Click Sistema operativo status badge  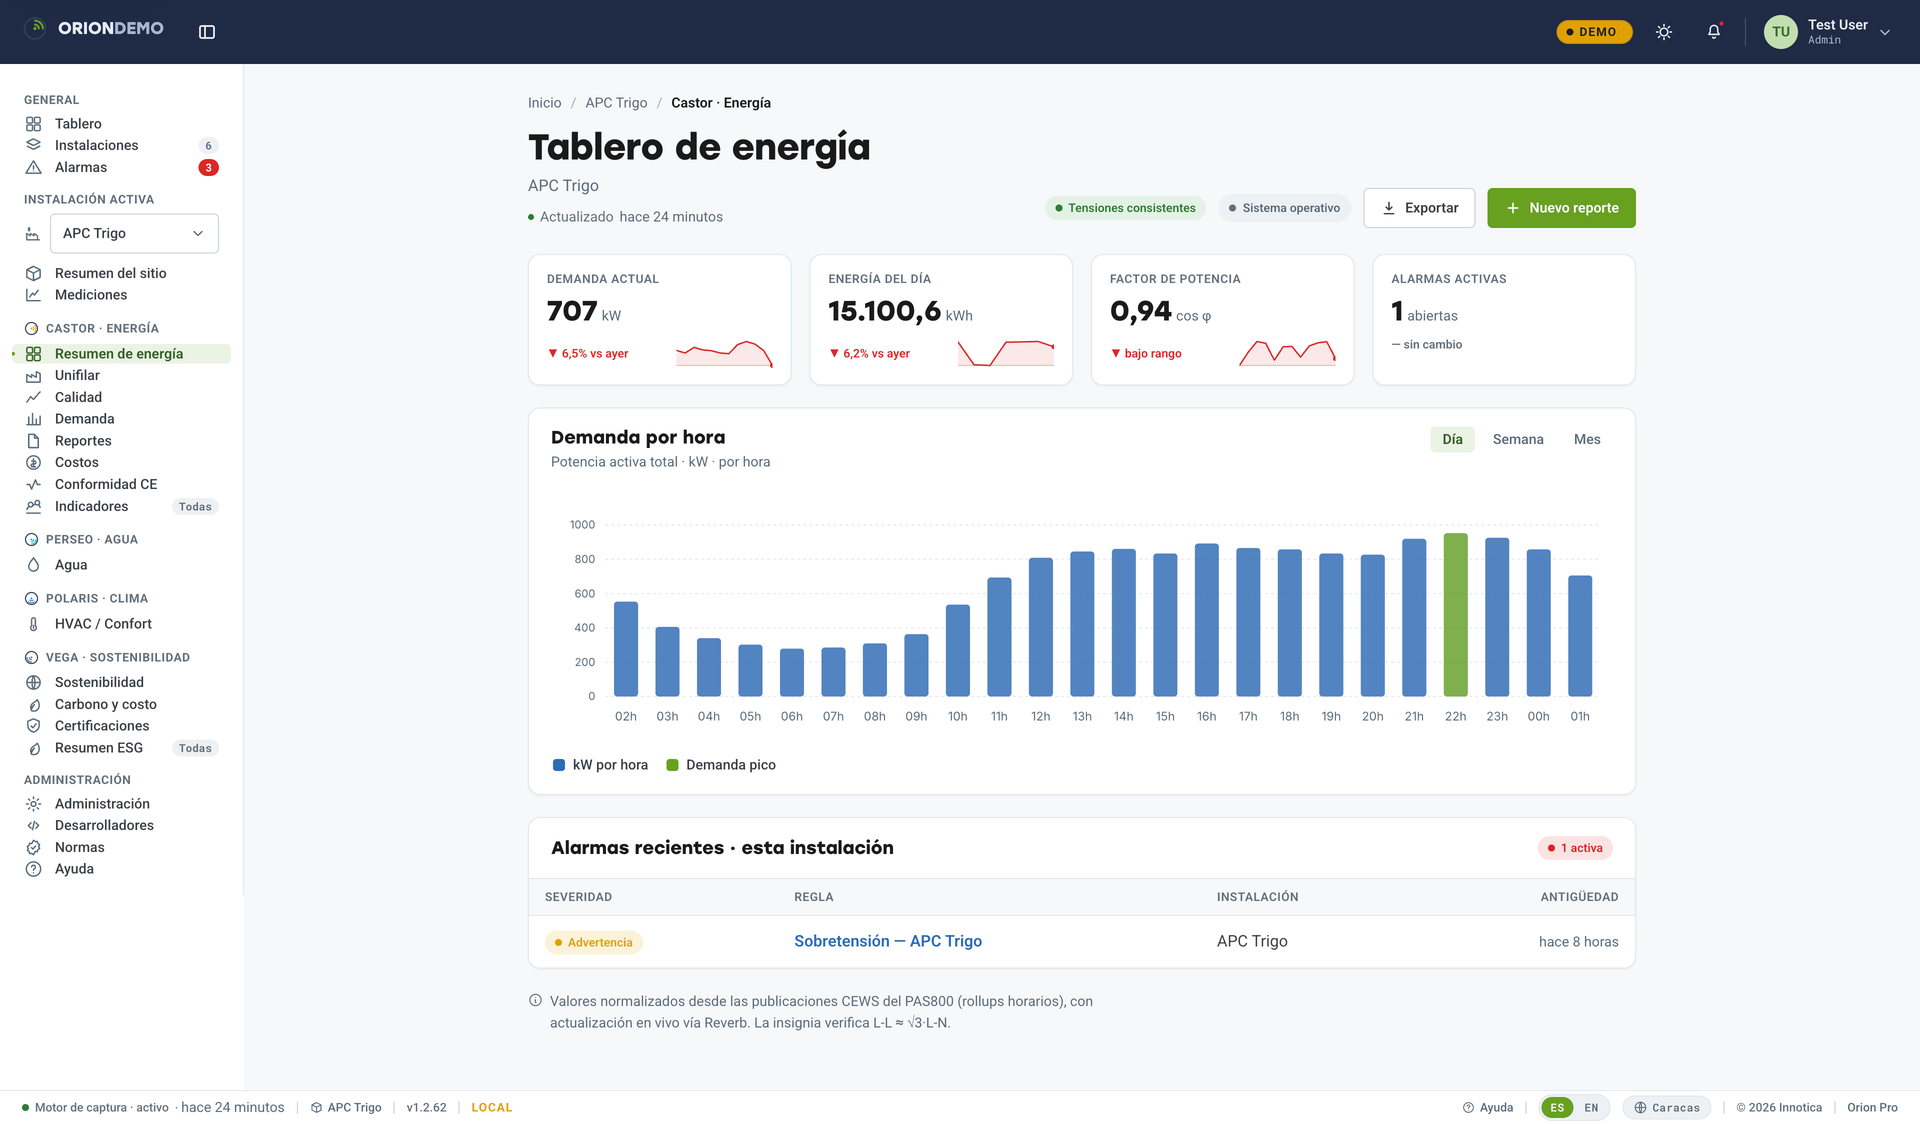click(x=1284, y=208)
